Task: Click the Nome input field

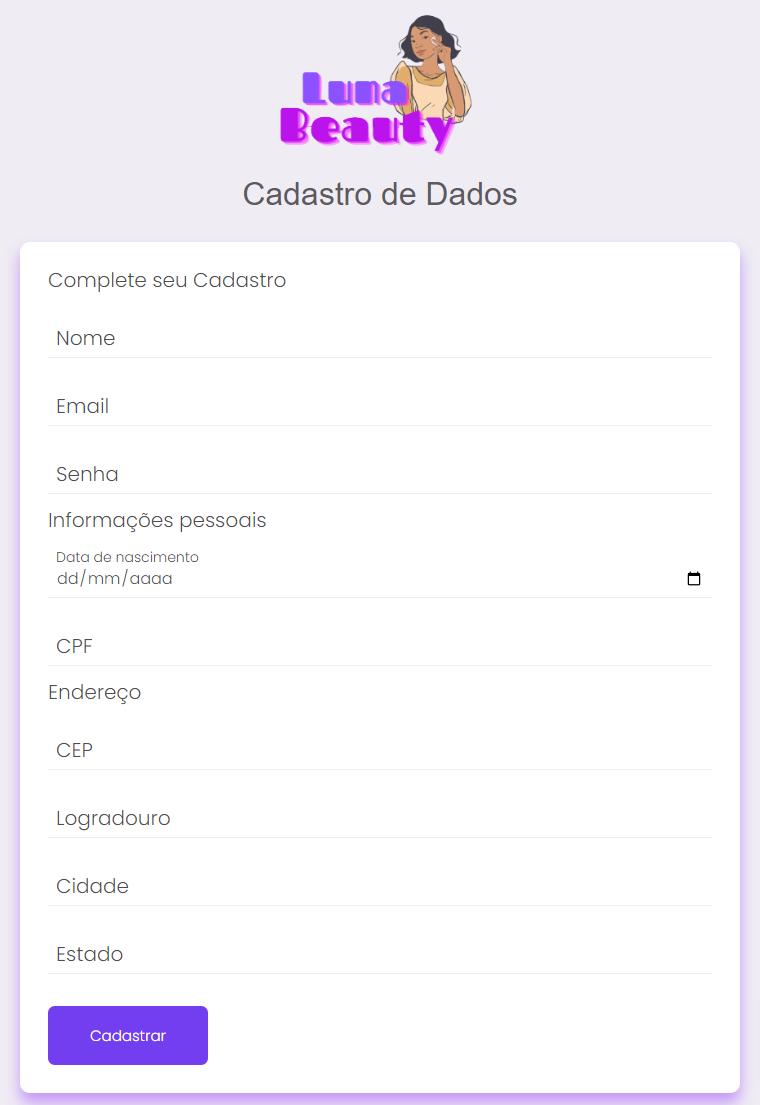Action: (x=380, y=340)
